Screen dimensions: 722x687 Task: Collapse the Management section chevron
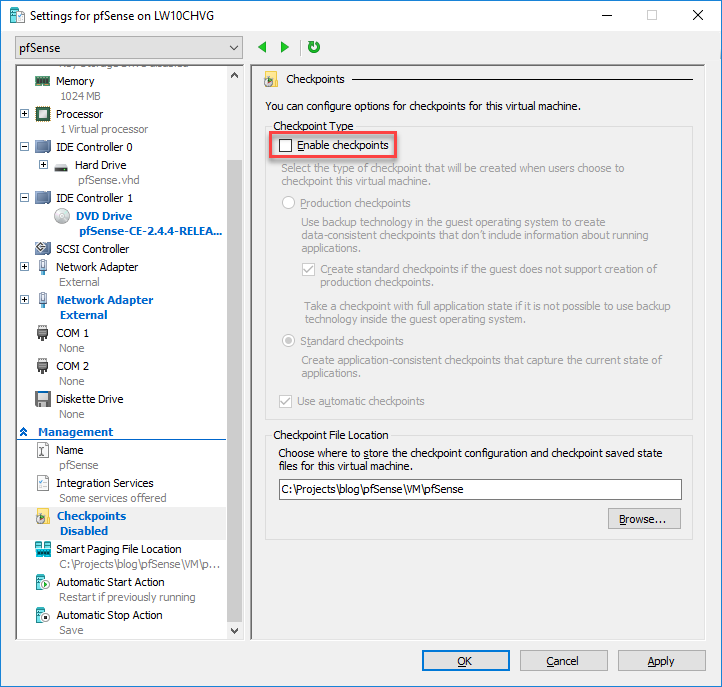point(24,432)
